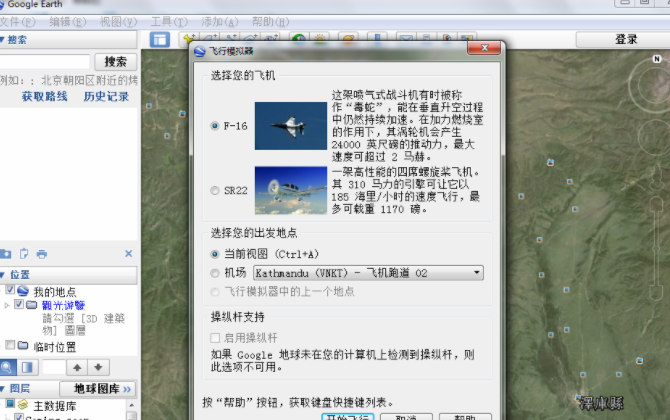
Task: Click the view in Google Maps icon
Action: point(447,38)
